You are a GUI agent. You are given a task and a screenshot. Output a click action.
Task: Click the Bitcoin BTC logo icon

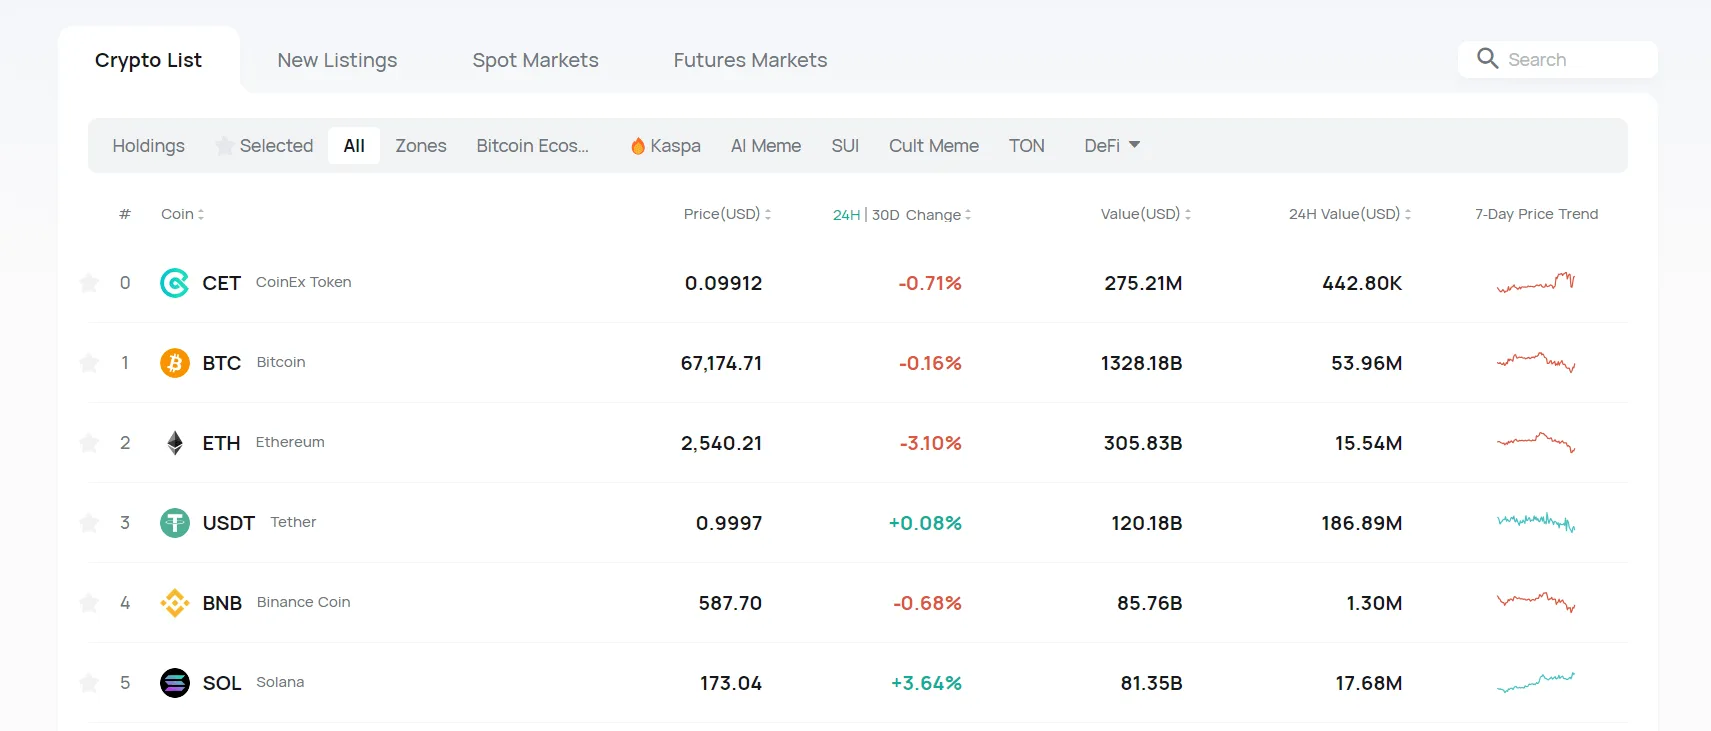[x=175, y=363]
